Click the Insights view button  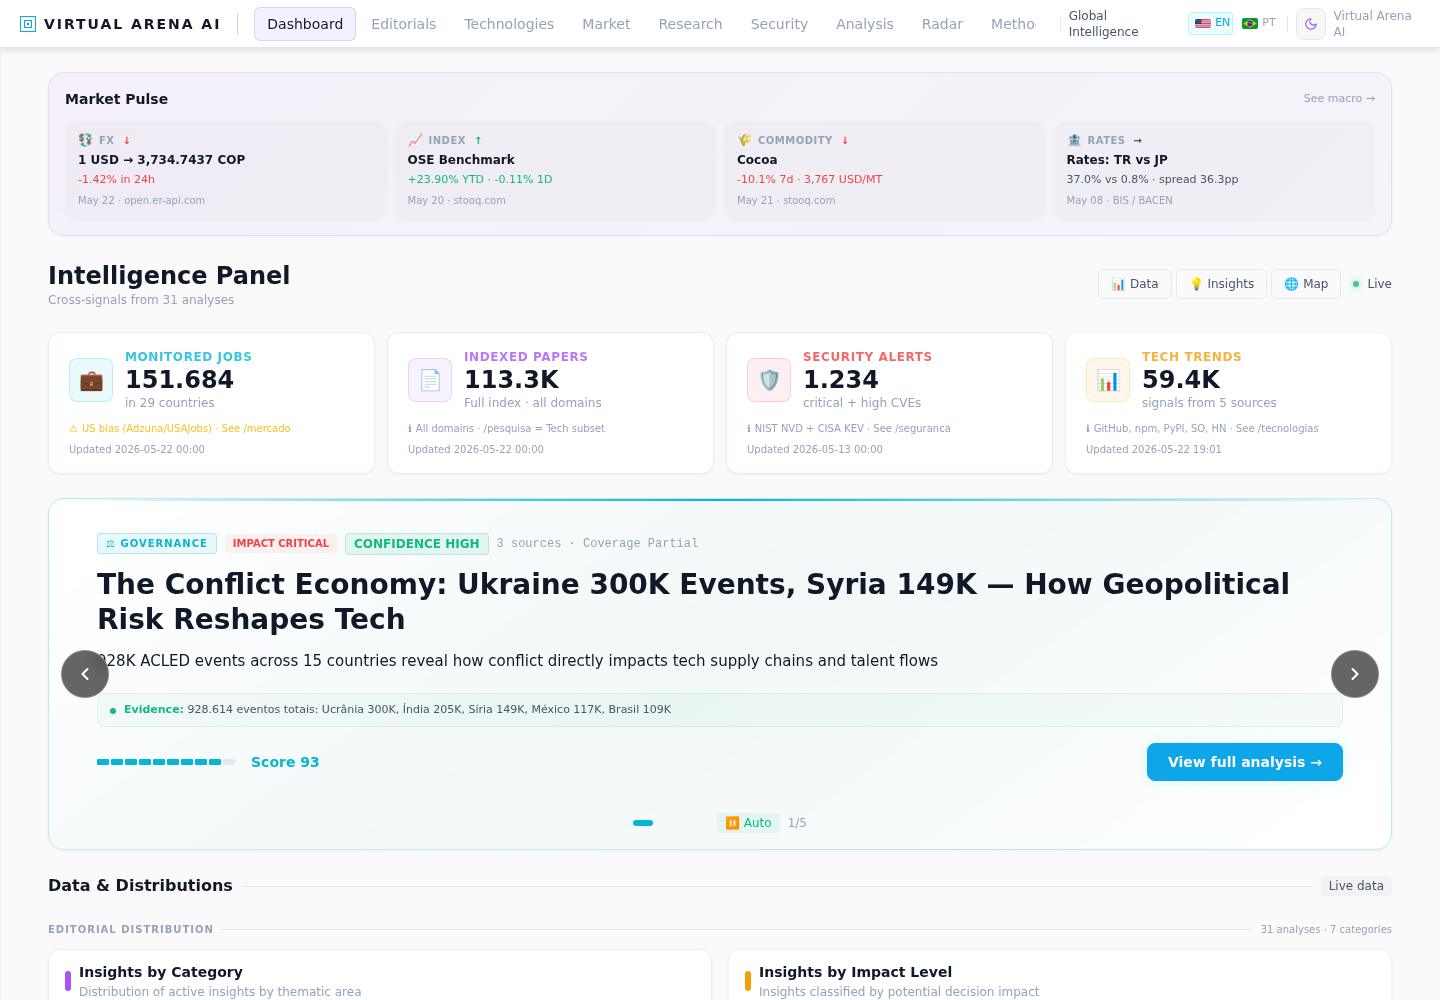pos(1221,284)
